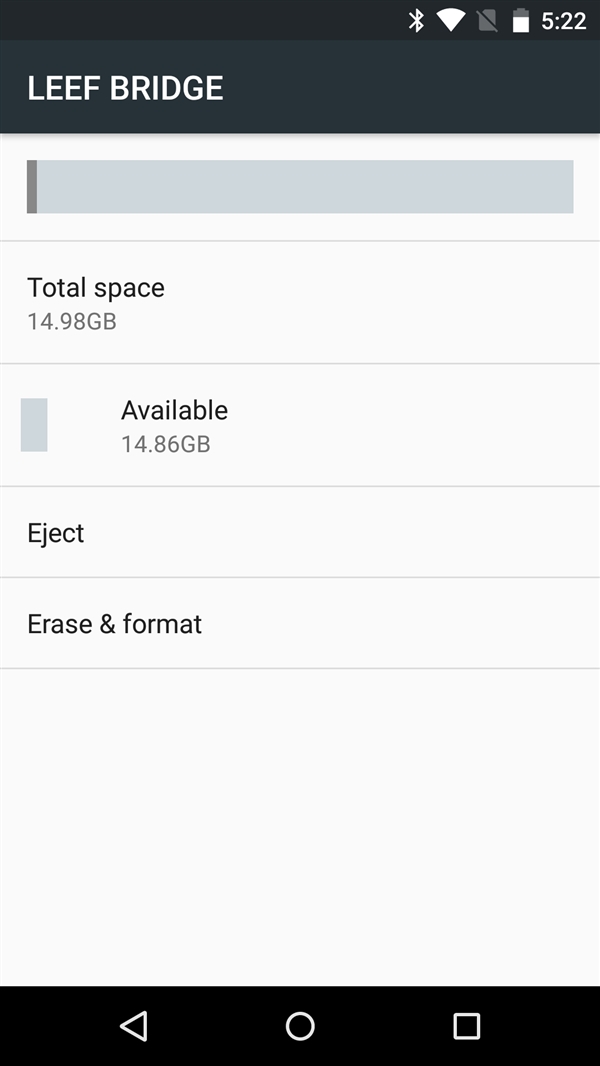Tap the Home circle button
This screenshot has width=600, height=1066.
pos(299,1025)
